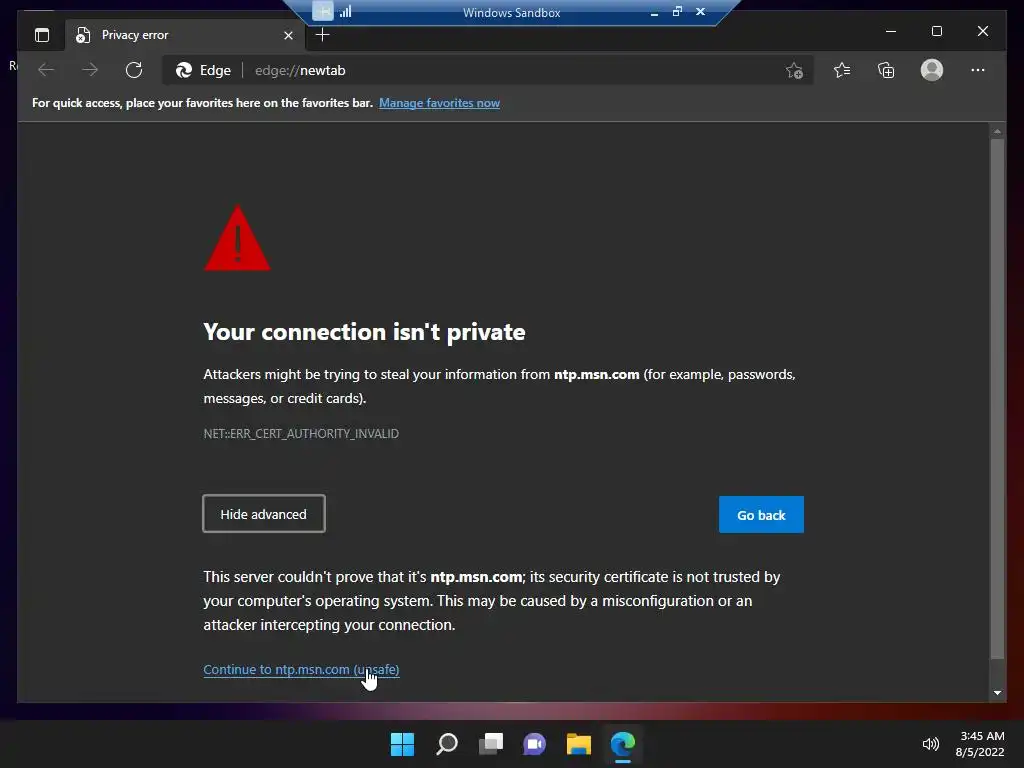The image size is (1024, 768).
Task: Click the Sandbox pin icon in title bar
Action: coord(323,10)
